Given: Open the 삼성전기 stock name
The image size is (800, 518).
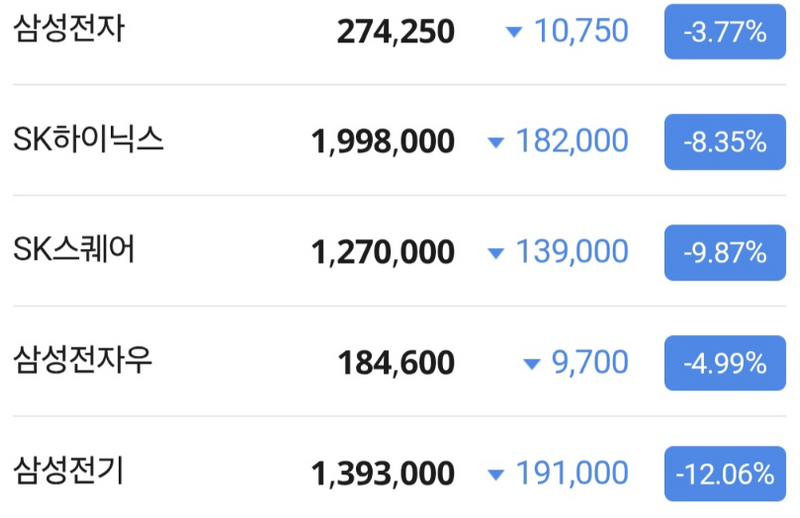Looking at the screenshot, I should pyautogui.click(x=68, y=471).
